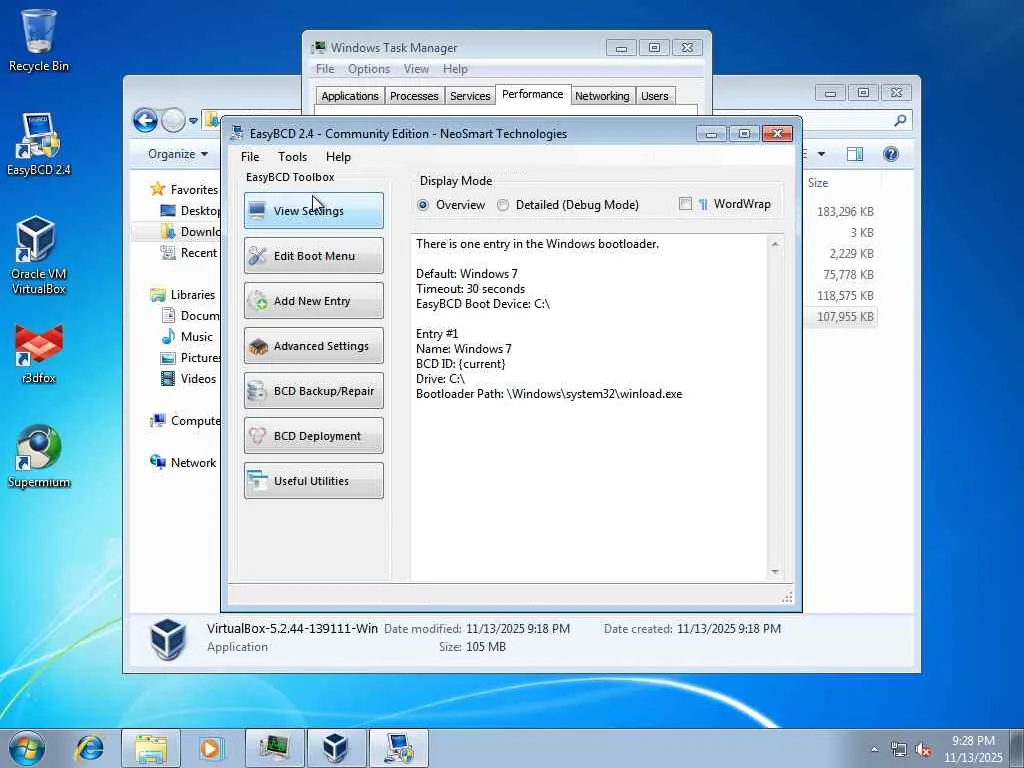Click Explorer search magnifier icon

point(901,120)
